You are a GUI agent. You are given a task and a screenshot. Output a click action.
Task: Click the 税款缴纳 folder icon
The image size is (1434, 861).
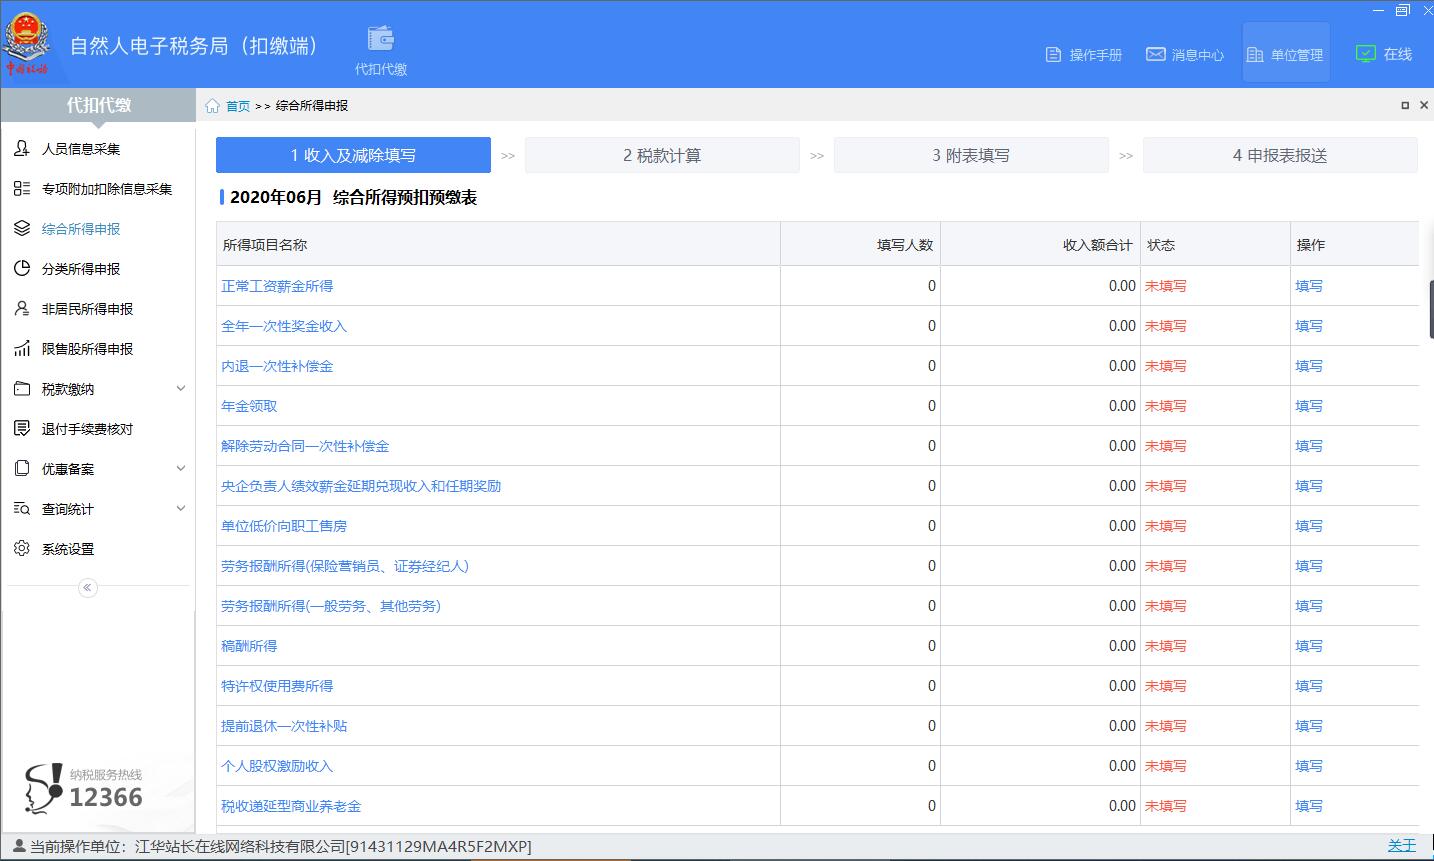point(22,388)
